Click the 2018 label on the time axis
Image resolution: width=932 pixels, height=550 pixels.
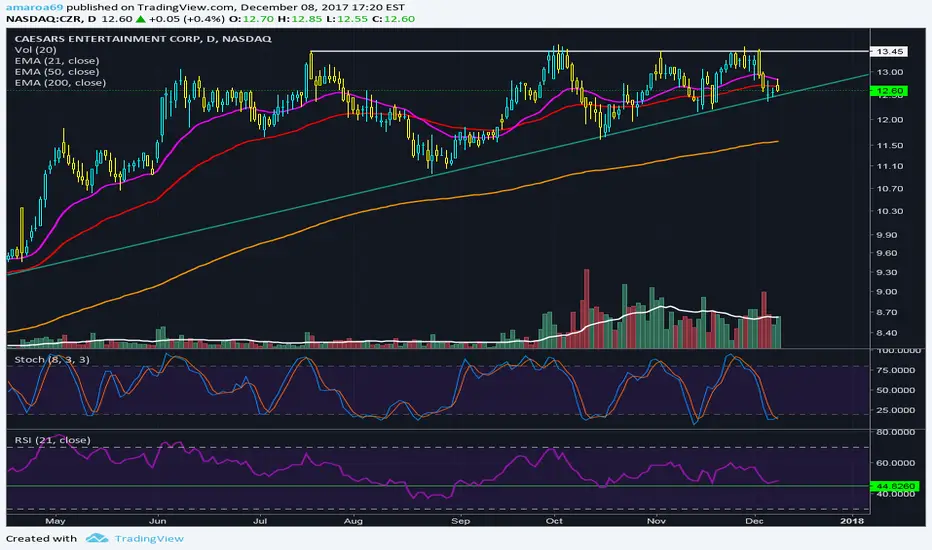(x=852, y=521)
